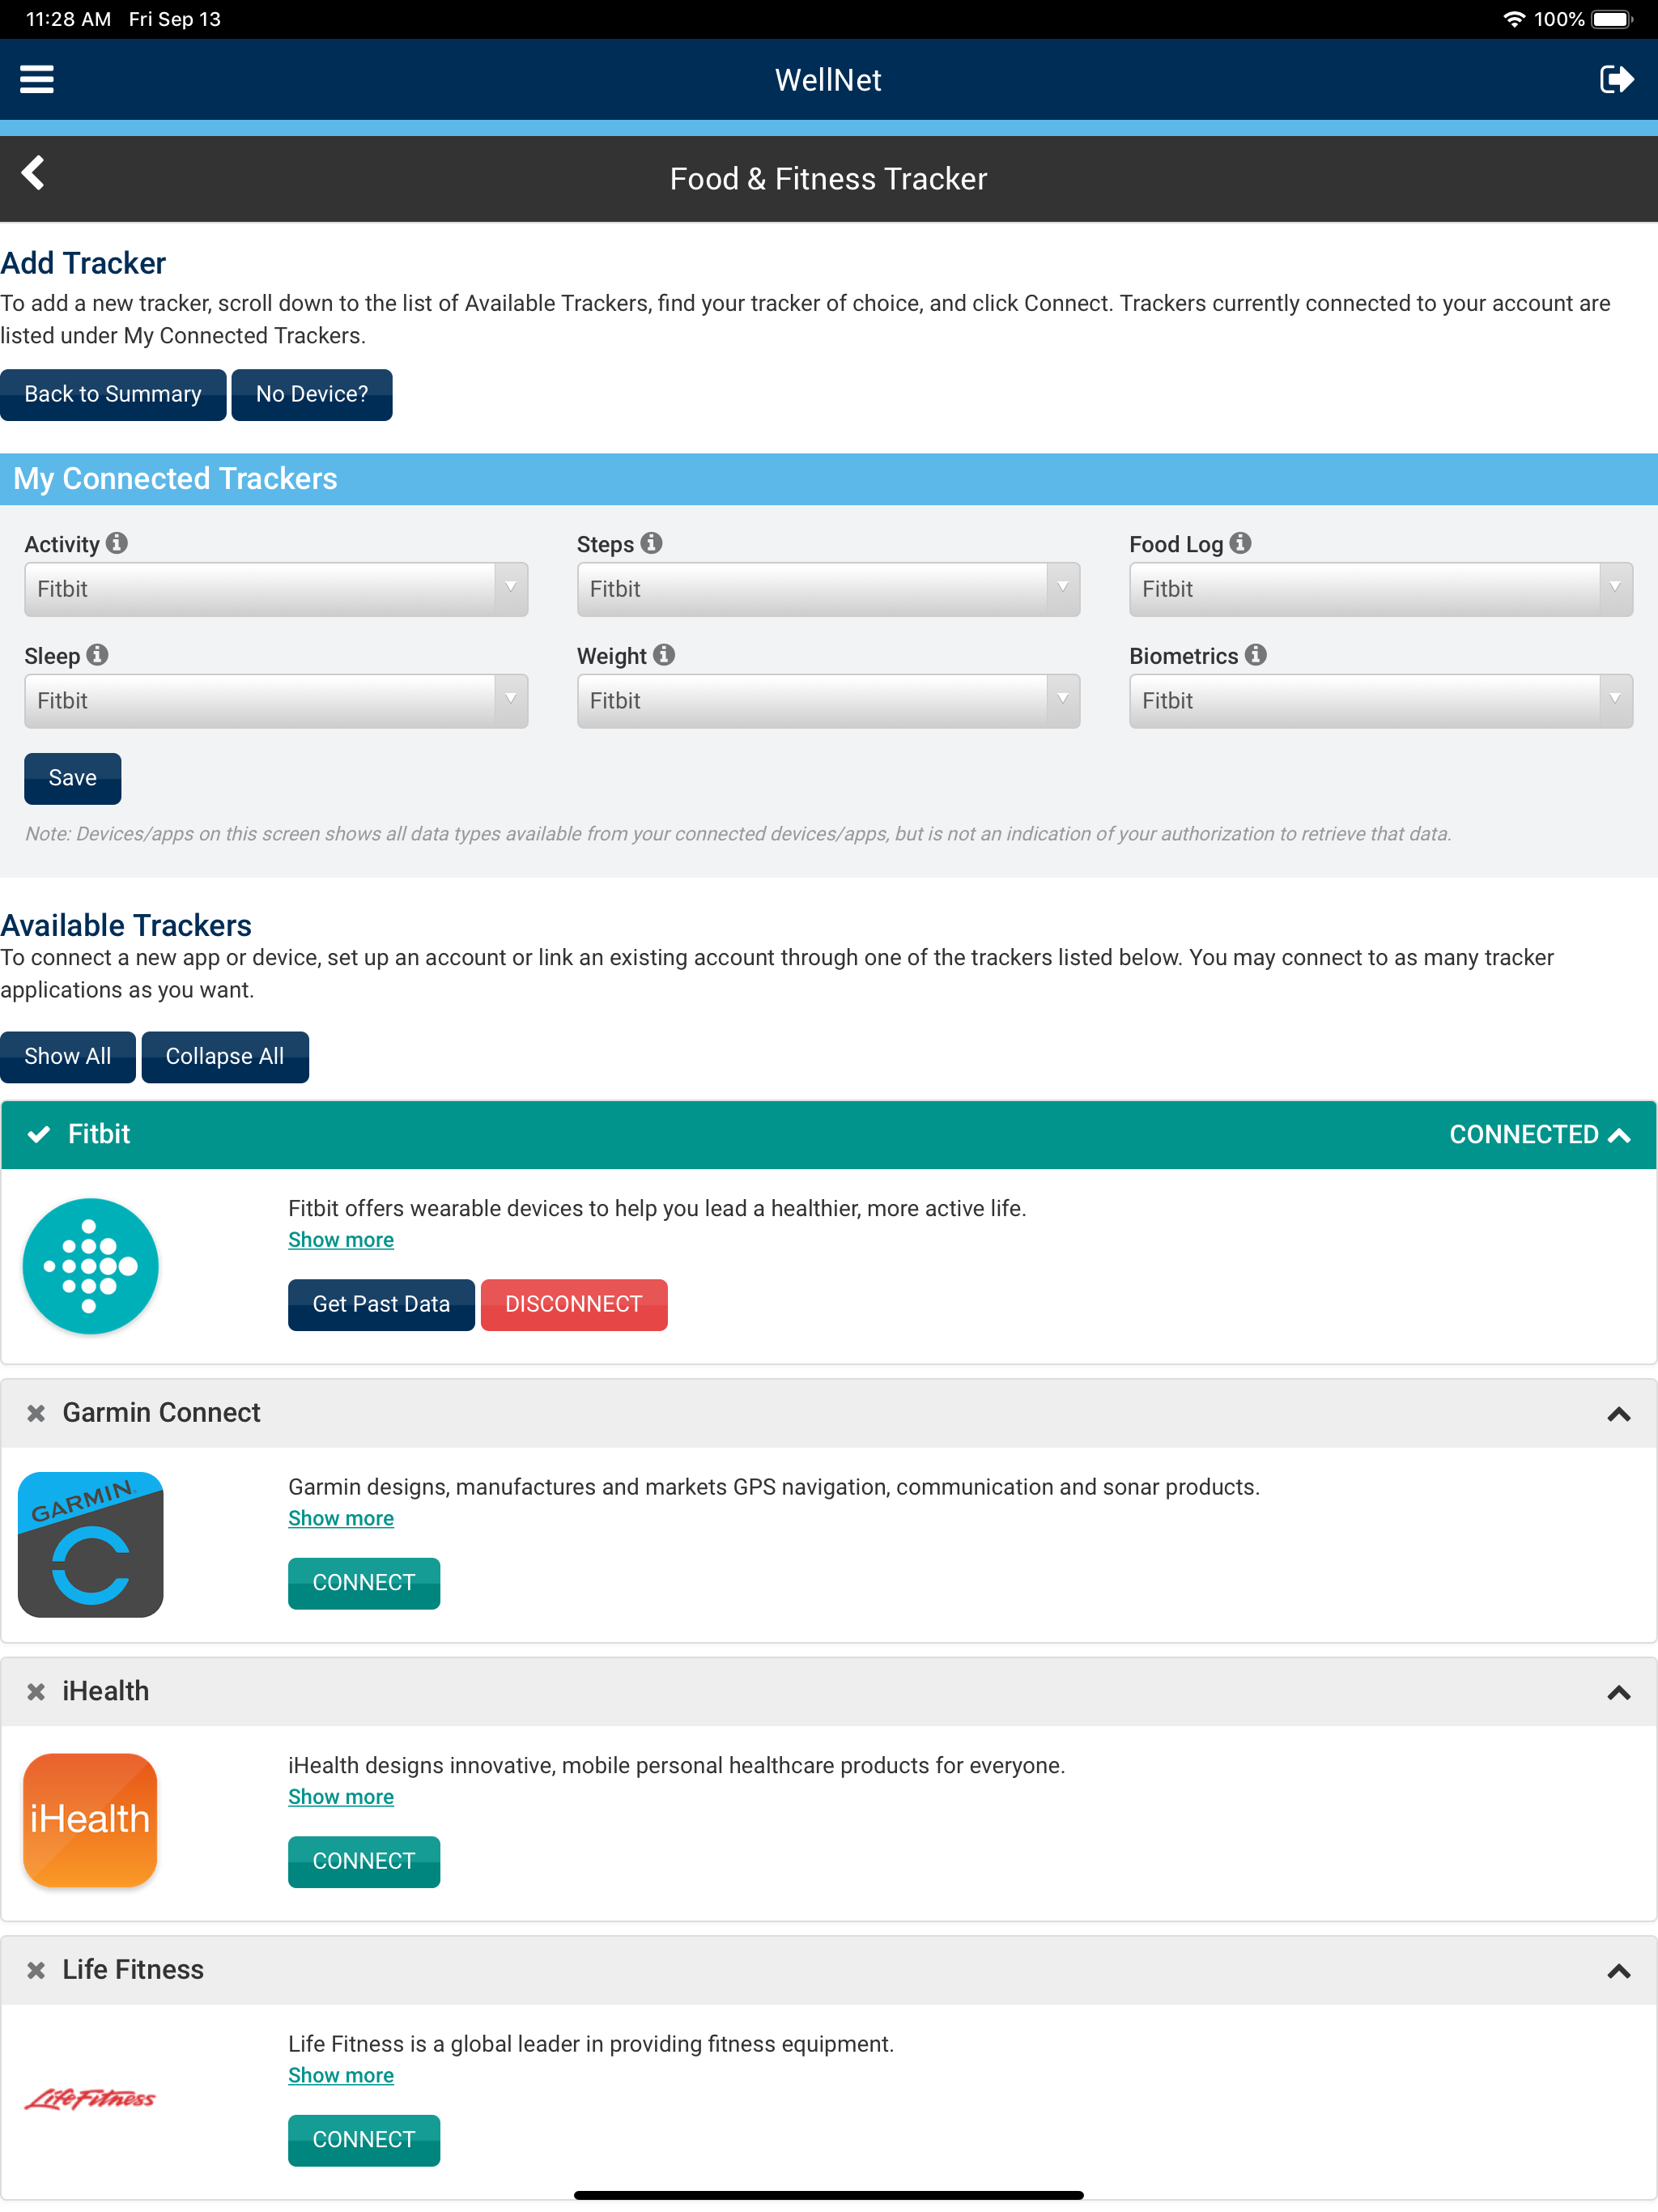Tap the Life Fitness section title

click(133, 1970)
